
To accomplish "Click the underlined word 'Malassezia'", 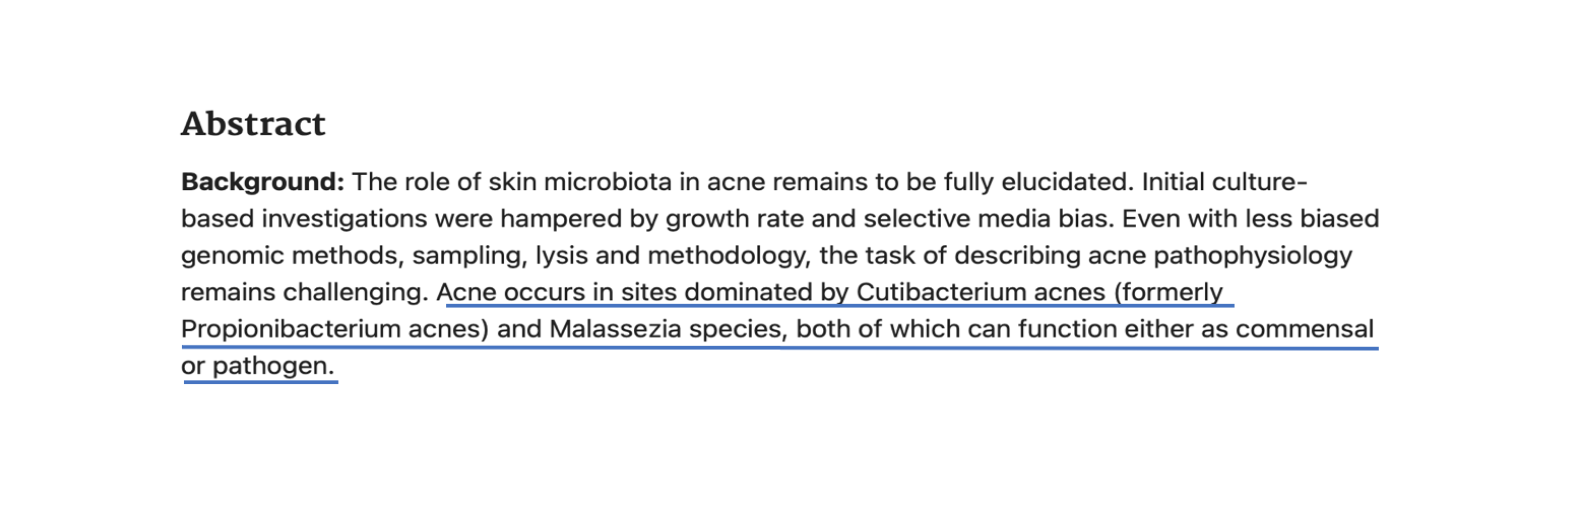I will pos(614,329).
